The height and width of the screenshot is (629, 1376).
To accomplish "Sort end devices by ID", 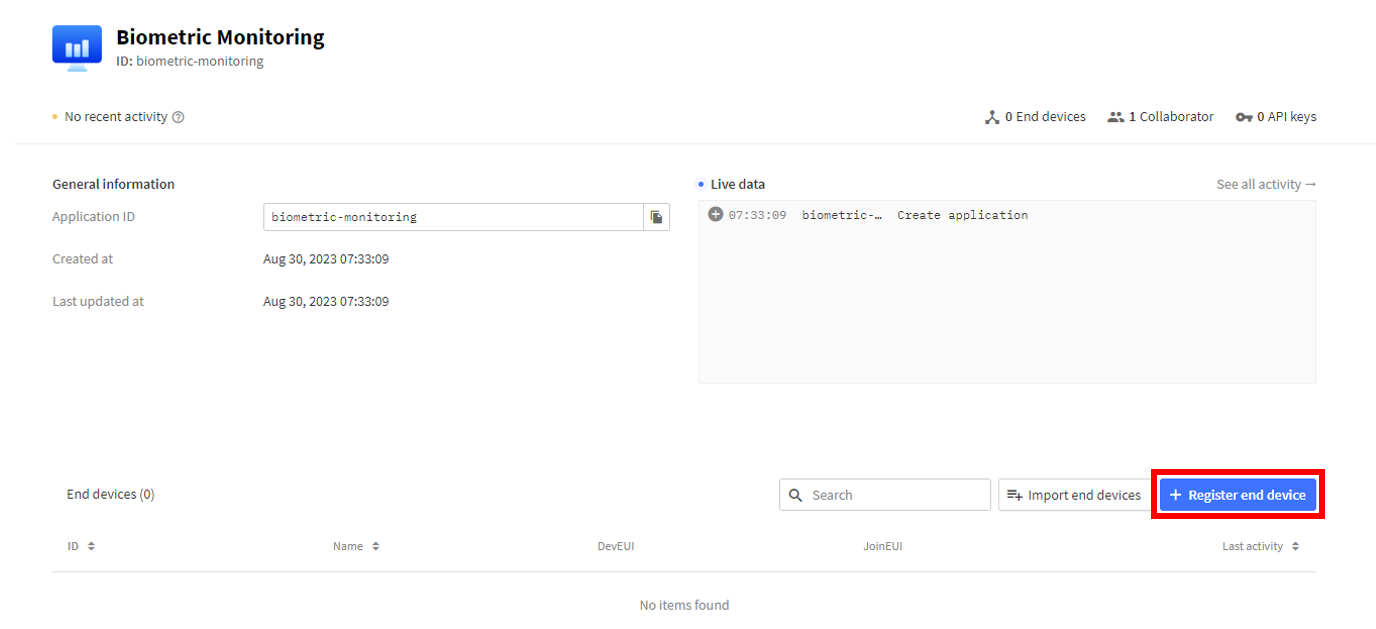I will tap(81, 546).
